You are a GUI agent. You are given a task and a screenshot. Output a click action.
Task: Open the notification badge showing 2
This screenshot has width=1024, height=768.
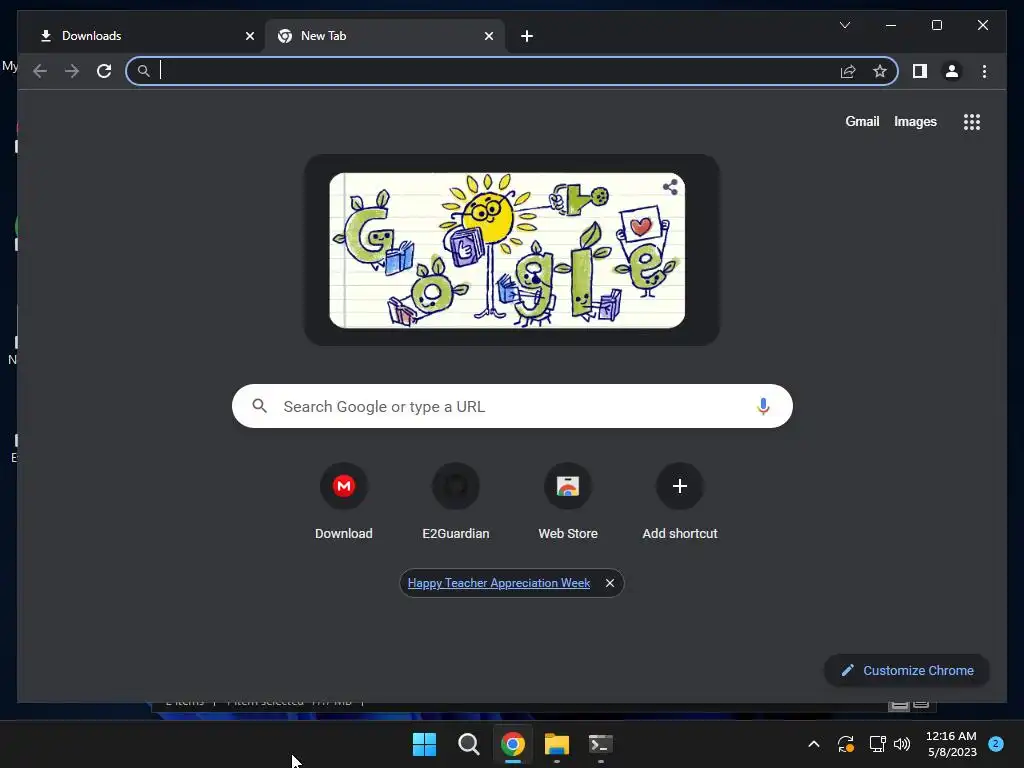click(x=996, y=743)
